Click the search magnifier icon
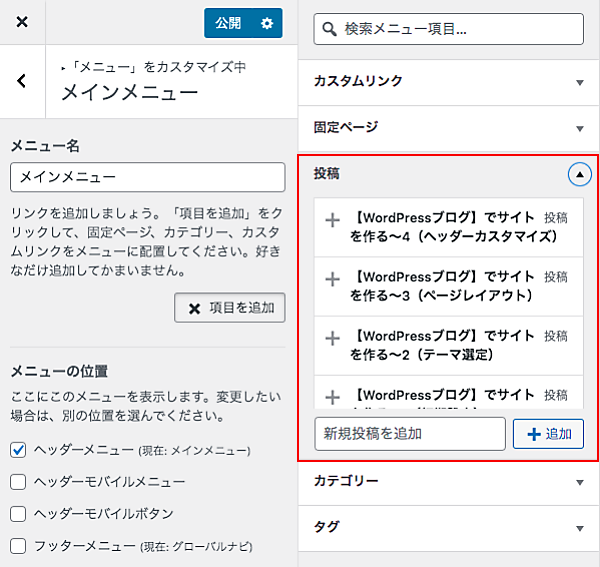Viewport: 600px width, 567px height. pyautogui.click(x=329, y=29)
